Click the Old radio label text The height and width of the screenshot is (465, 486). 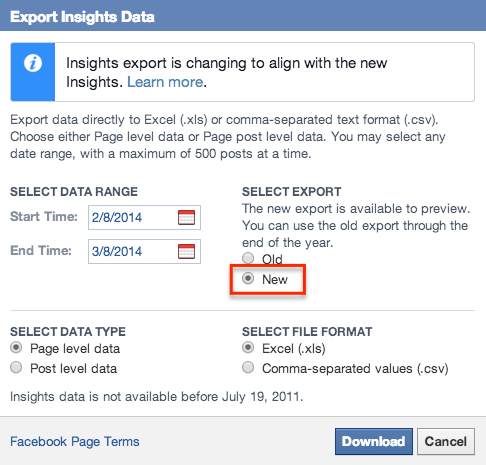(272, 259)
